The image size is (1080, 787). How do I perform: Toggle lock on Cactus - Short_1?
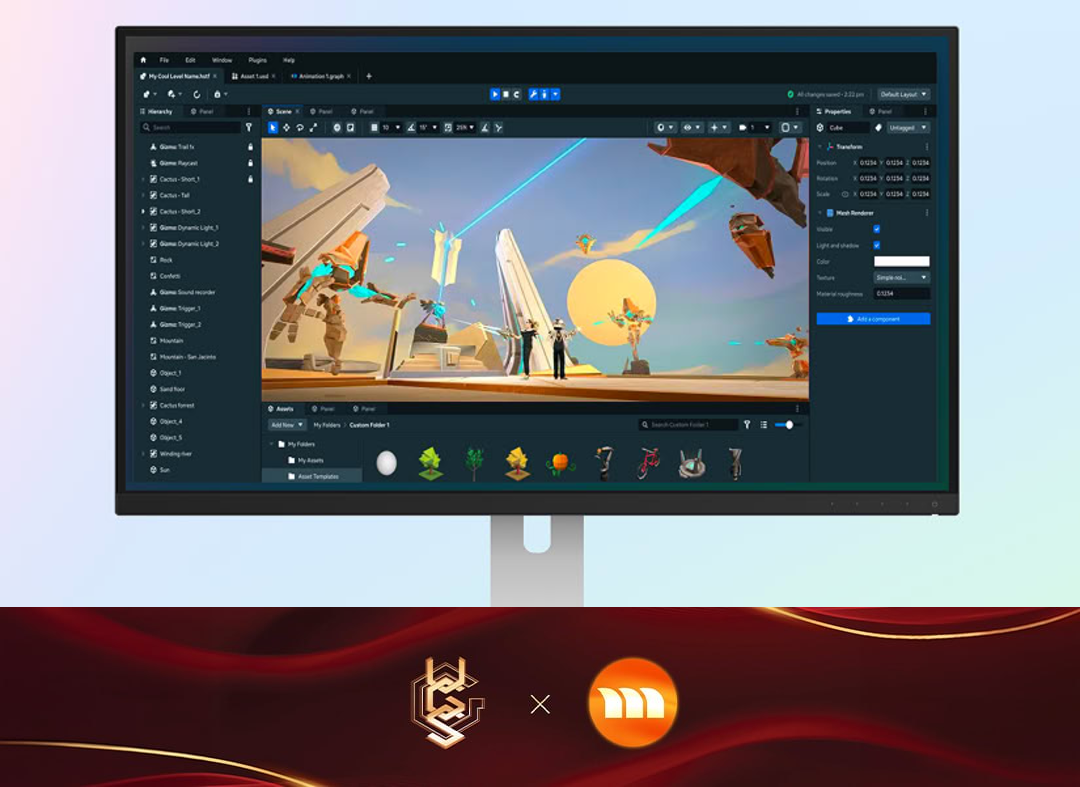click(250, 179)
